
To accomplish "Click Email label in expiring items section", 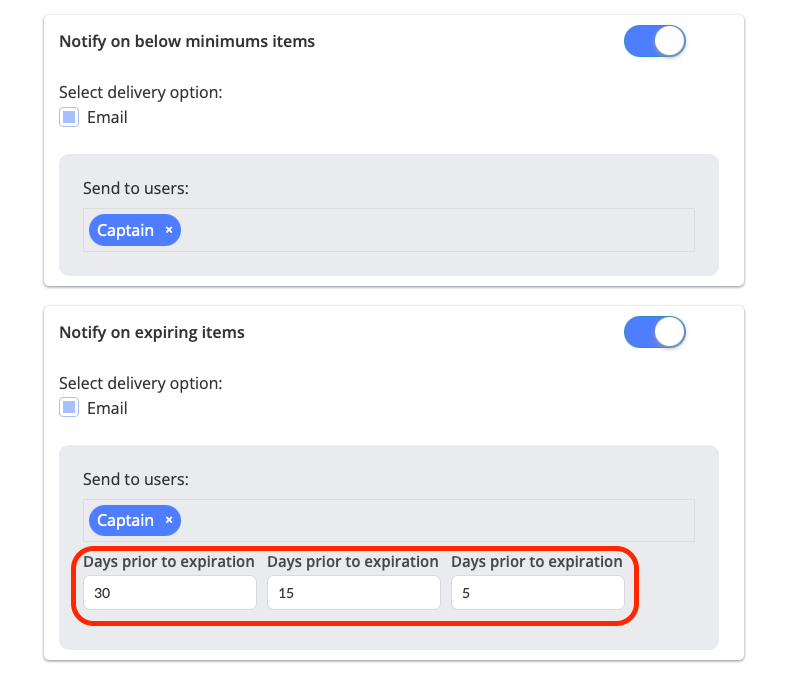I will (107, 408).
